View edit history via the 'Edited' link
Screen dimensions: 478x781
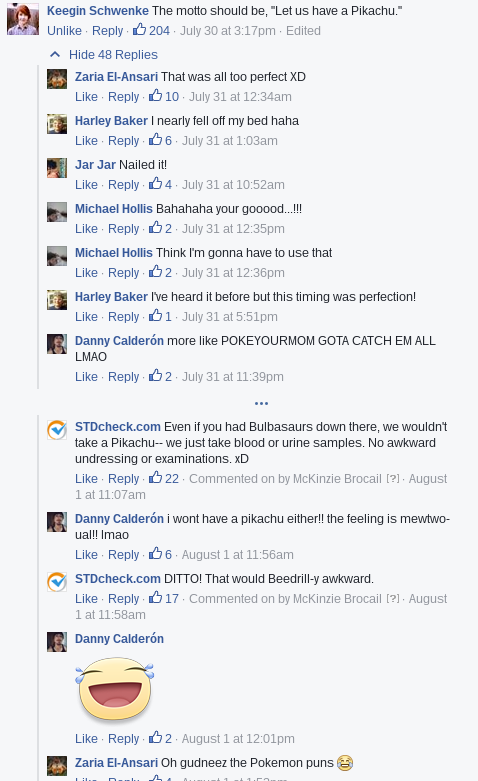(x=303, y=31)
